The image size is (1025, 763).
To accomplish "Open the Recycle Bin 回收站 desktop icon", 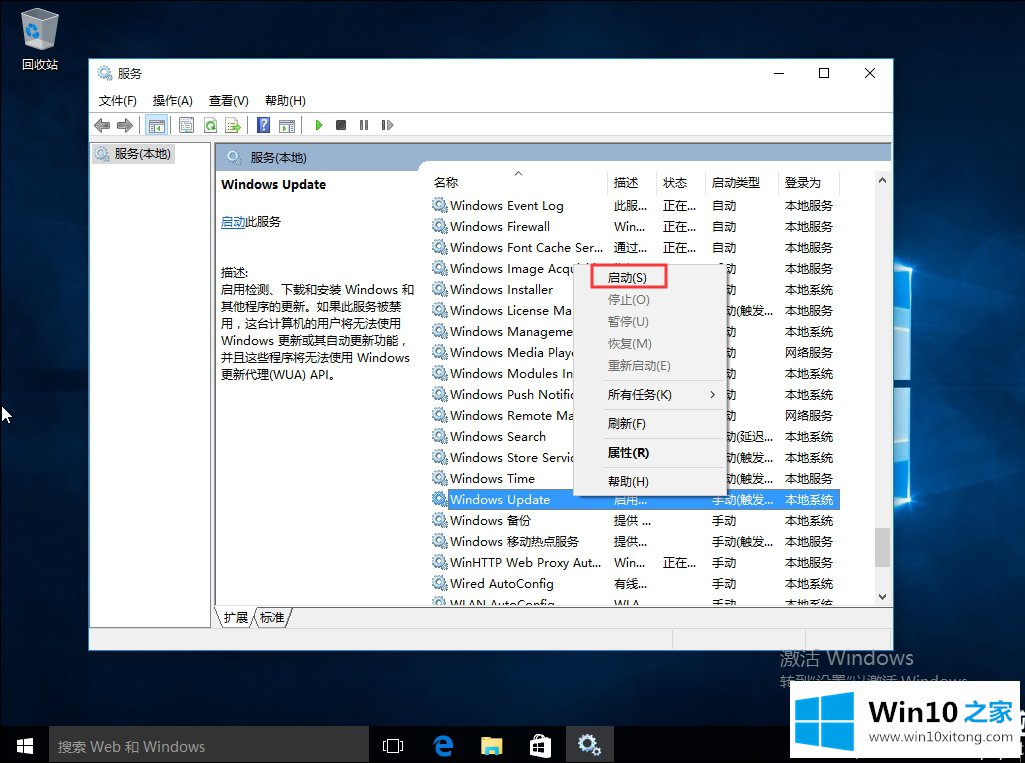I will coord(40,39).
